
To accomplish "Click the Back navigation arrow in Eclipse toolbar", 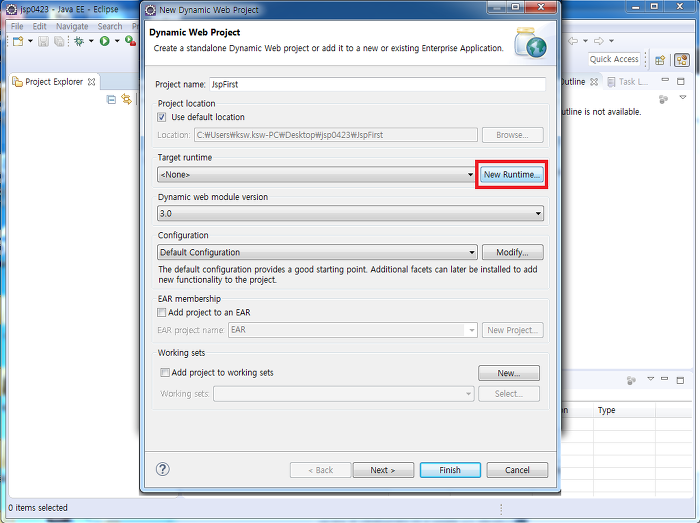I will 573,41.
